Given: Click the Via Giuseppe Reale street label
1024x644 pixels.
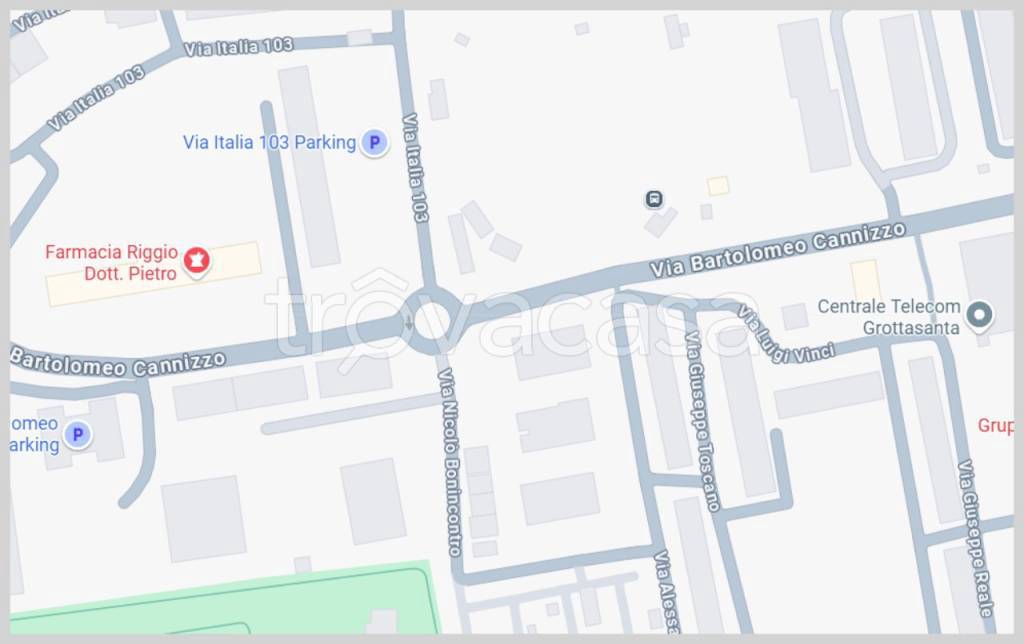Looking at the screenshot, I should [x=975, y=539].
